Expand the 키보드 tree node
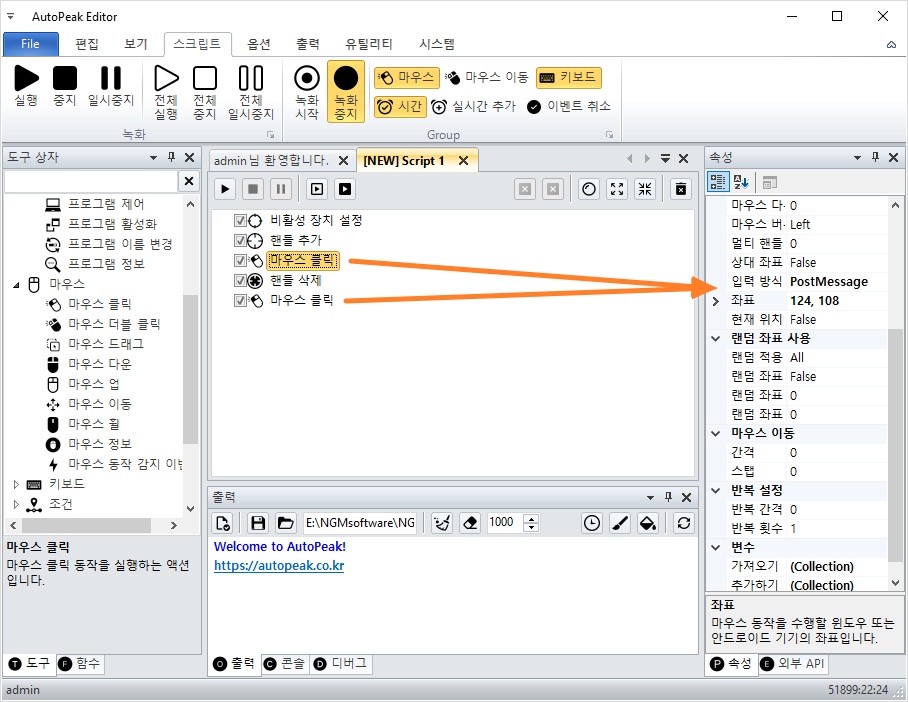This screenshot has height=702, width=908. [16, 484]
